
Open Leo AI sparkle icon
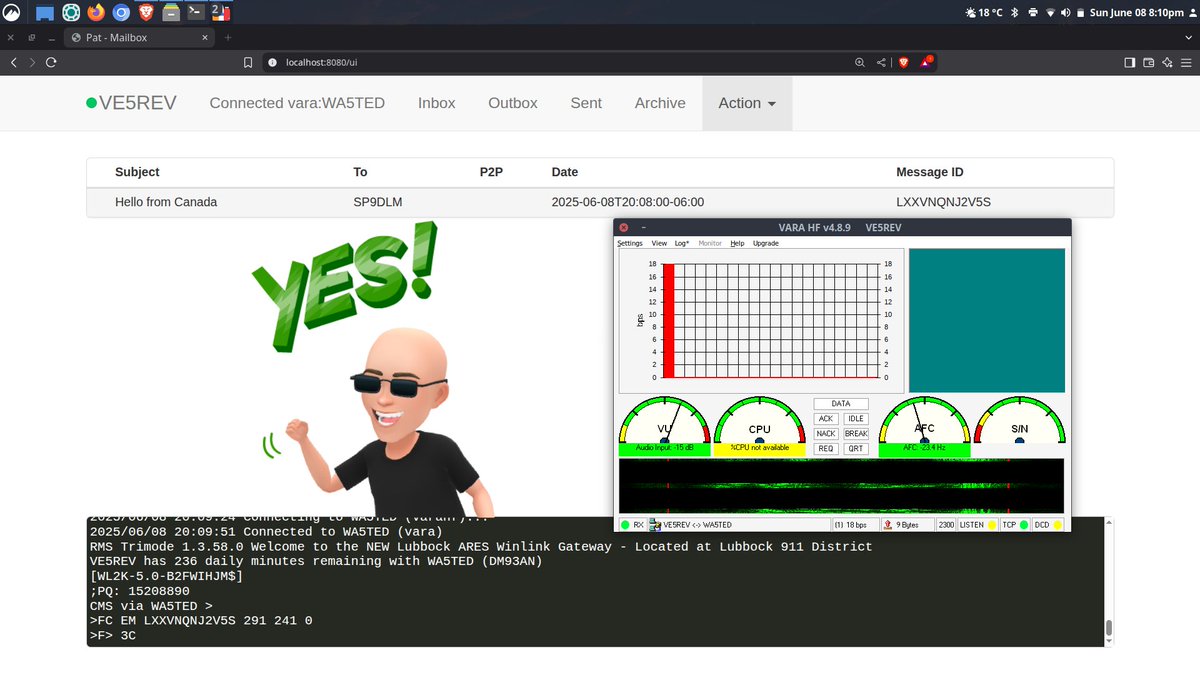(x=1166, y=62)
